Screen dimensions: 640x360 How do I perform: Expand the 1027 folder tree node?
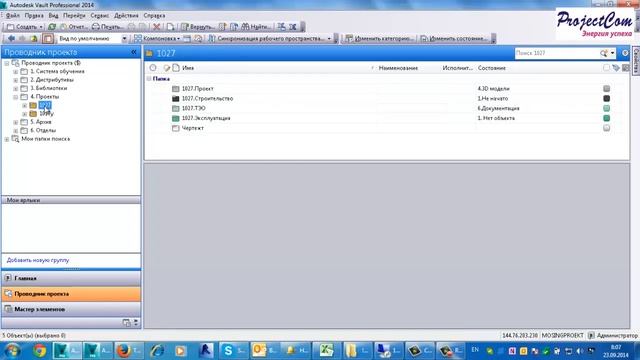pyautogui.click(x=24, y=106)
